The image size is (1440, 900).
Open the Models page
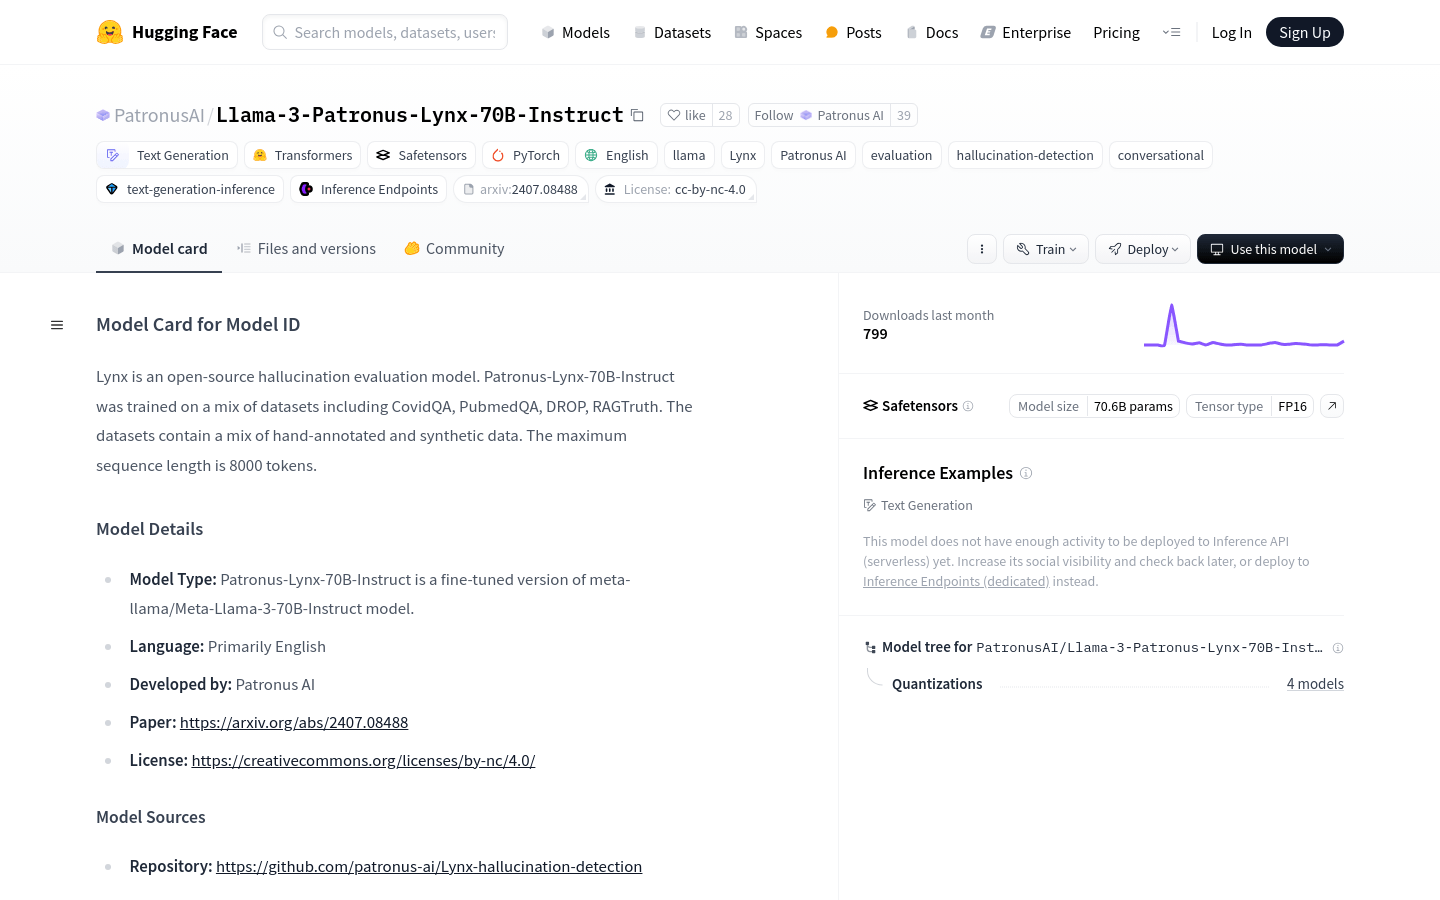click(576, 32)
